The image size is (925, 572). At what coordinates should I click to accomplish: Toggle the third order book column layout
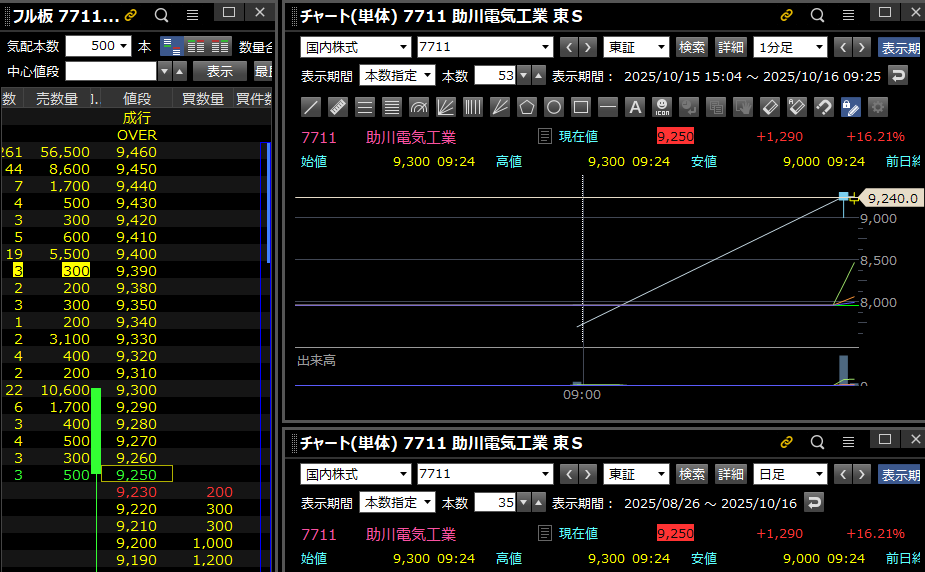tap(221, 46)
